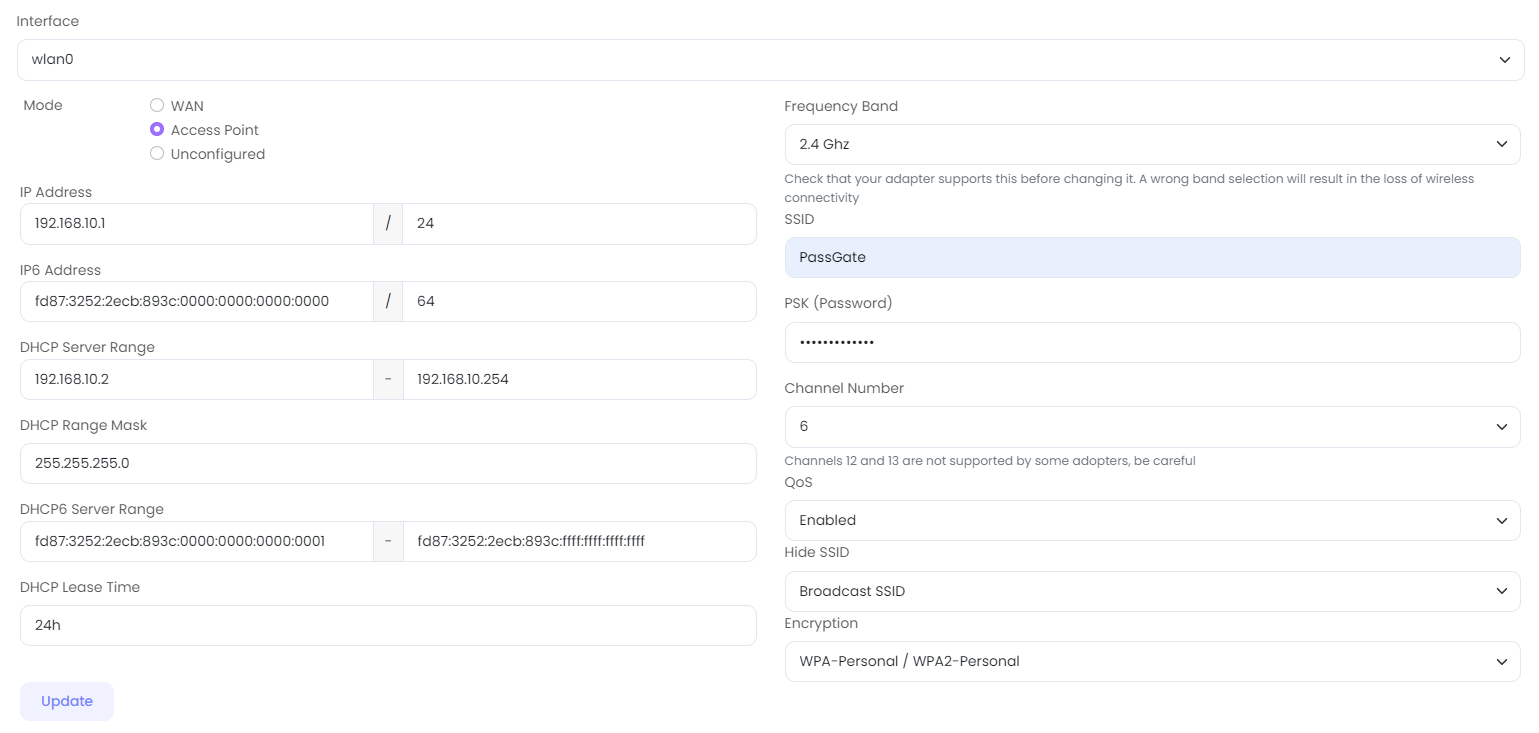
Task: Open the Encryption type dropdown
Action: click(x=1152, y=661)
